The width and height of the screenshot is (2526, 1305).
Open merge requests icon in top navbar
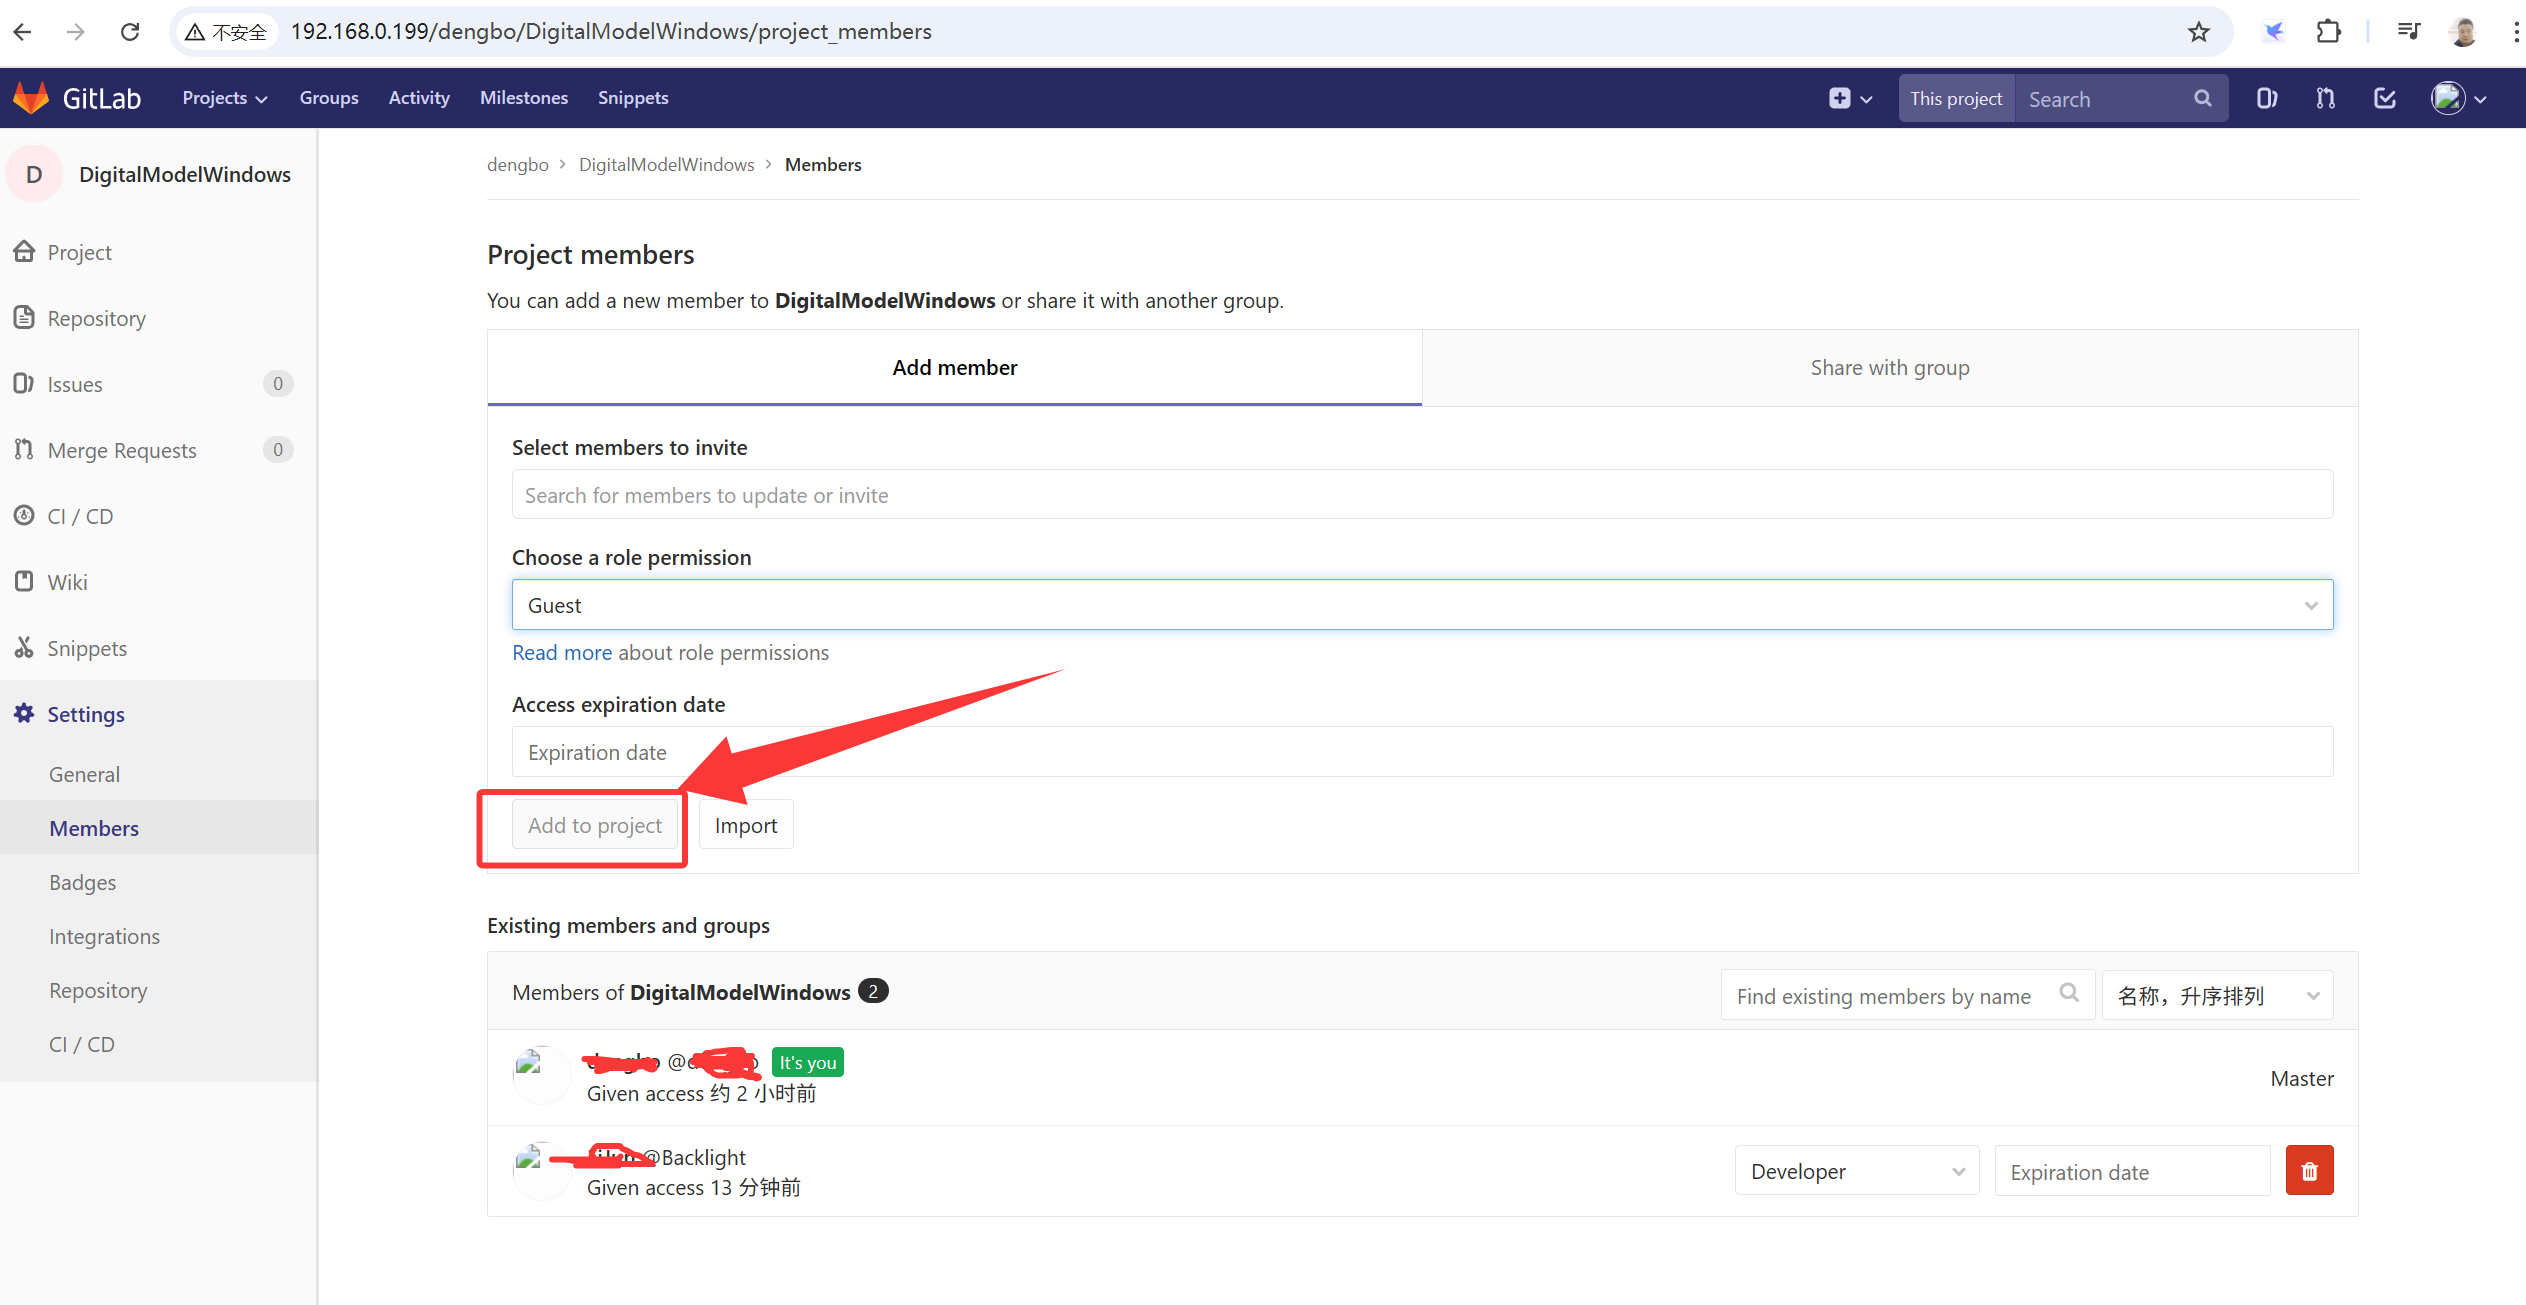(2325, 98)
